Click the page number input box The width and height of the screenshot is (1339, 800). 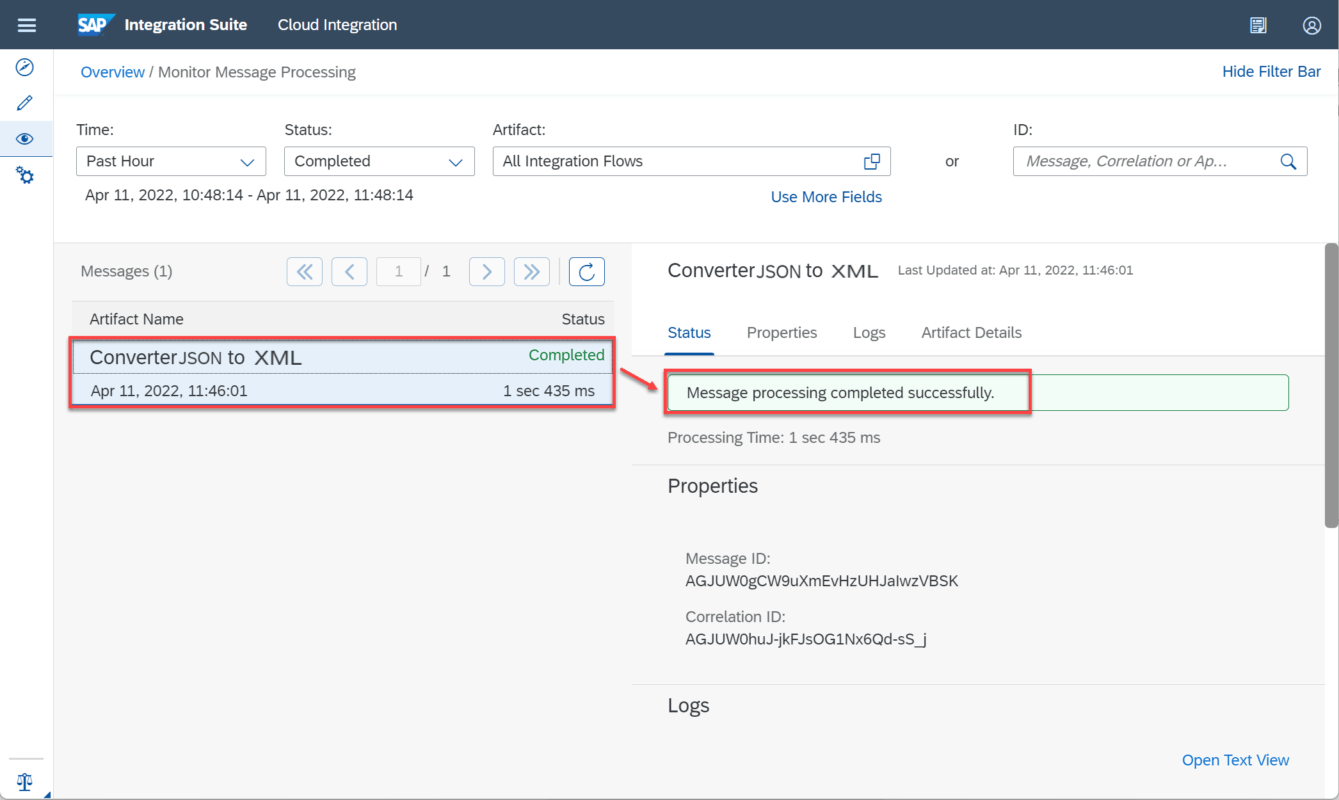click(398, 271)
